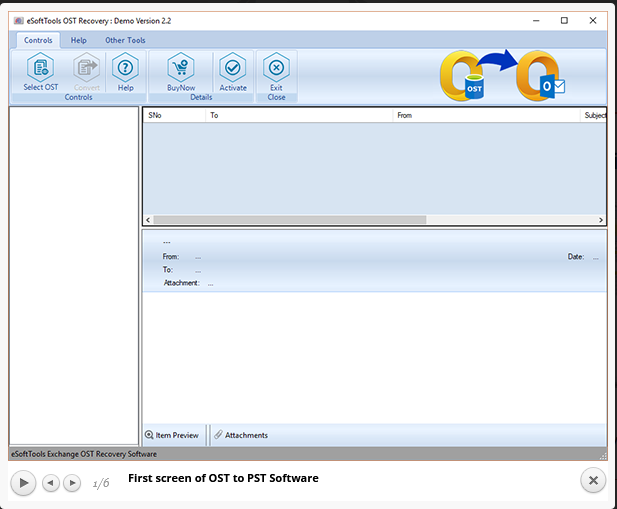Screen dimensions: 617x509
Task: Click the horizontal scrollbar thumb
Action: point(290,220)
